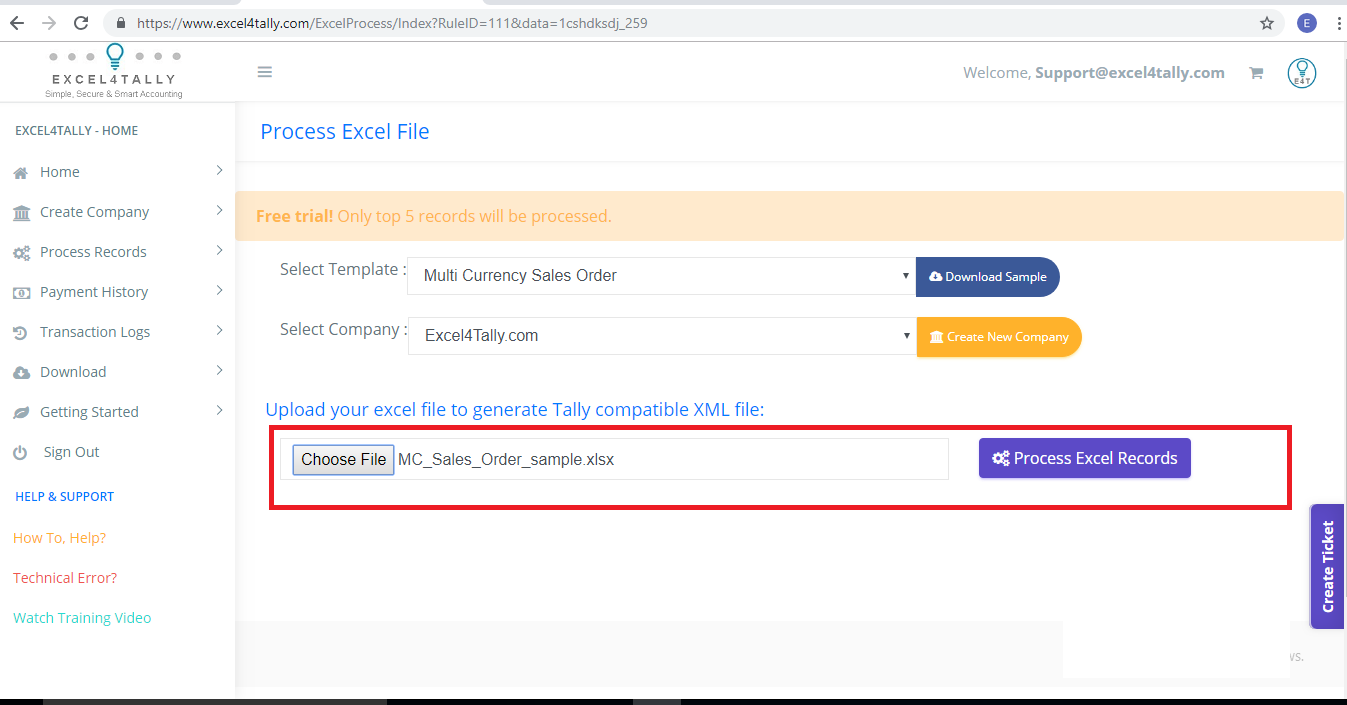Open Process Records menu item
The height and width of the screenshot is (705, 1347).
[93, 252]
